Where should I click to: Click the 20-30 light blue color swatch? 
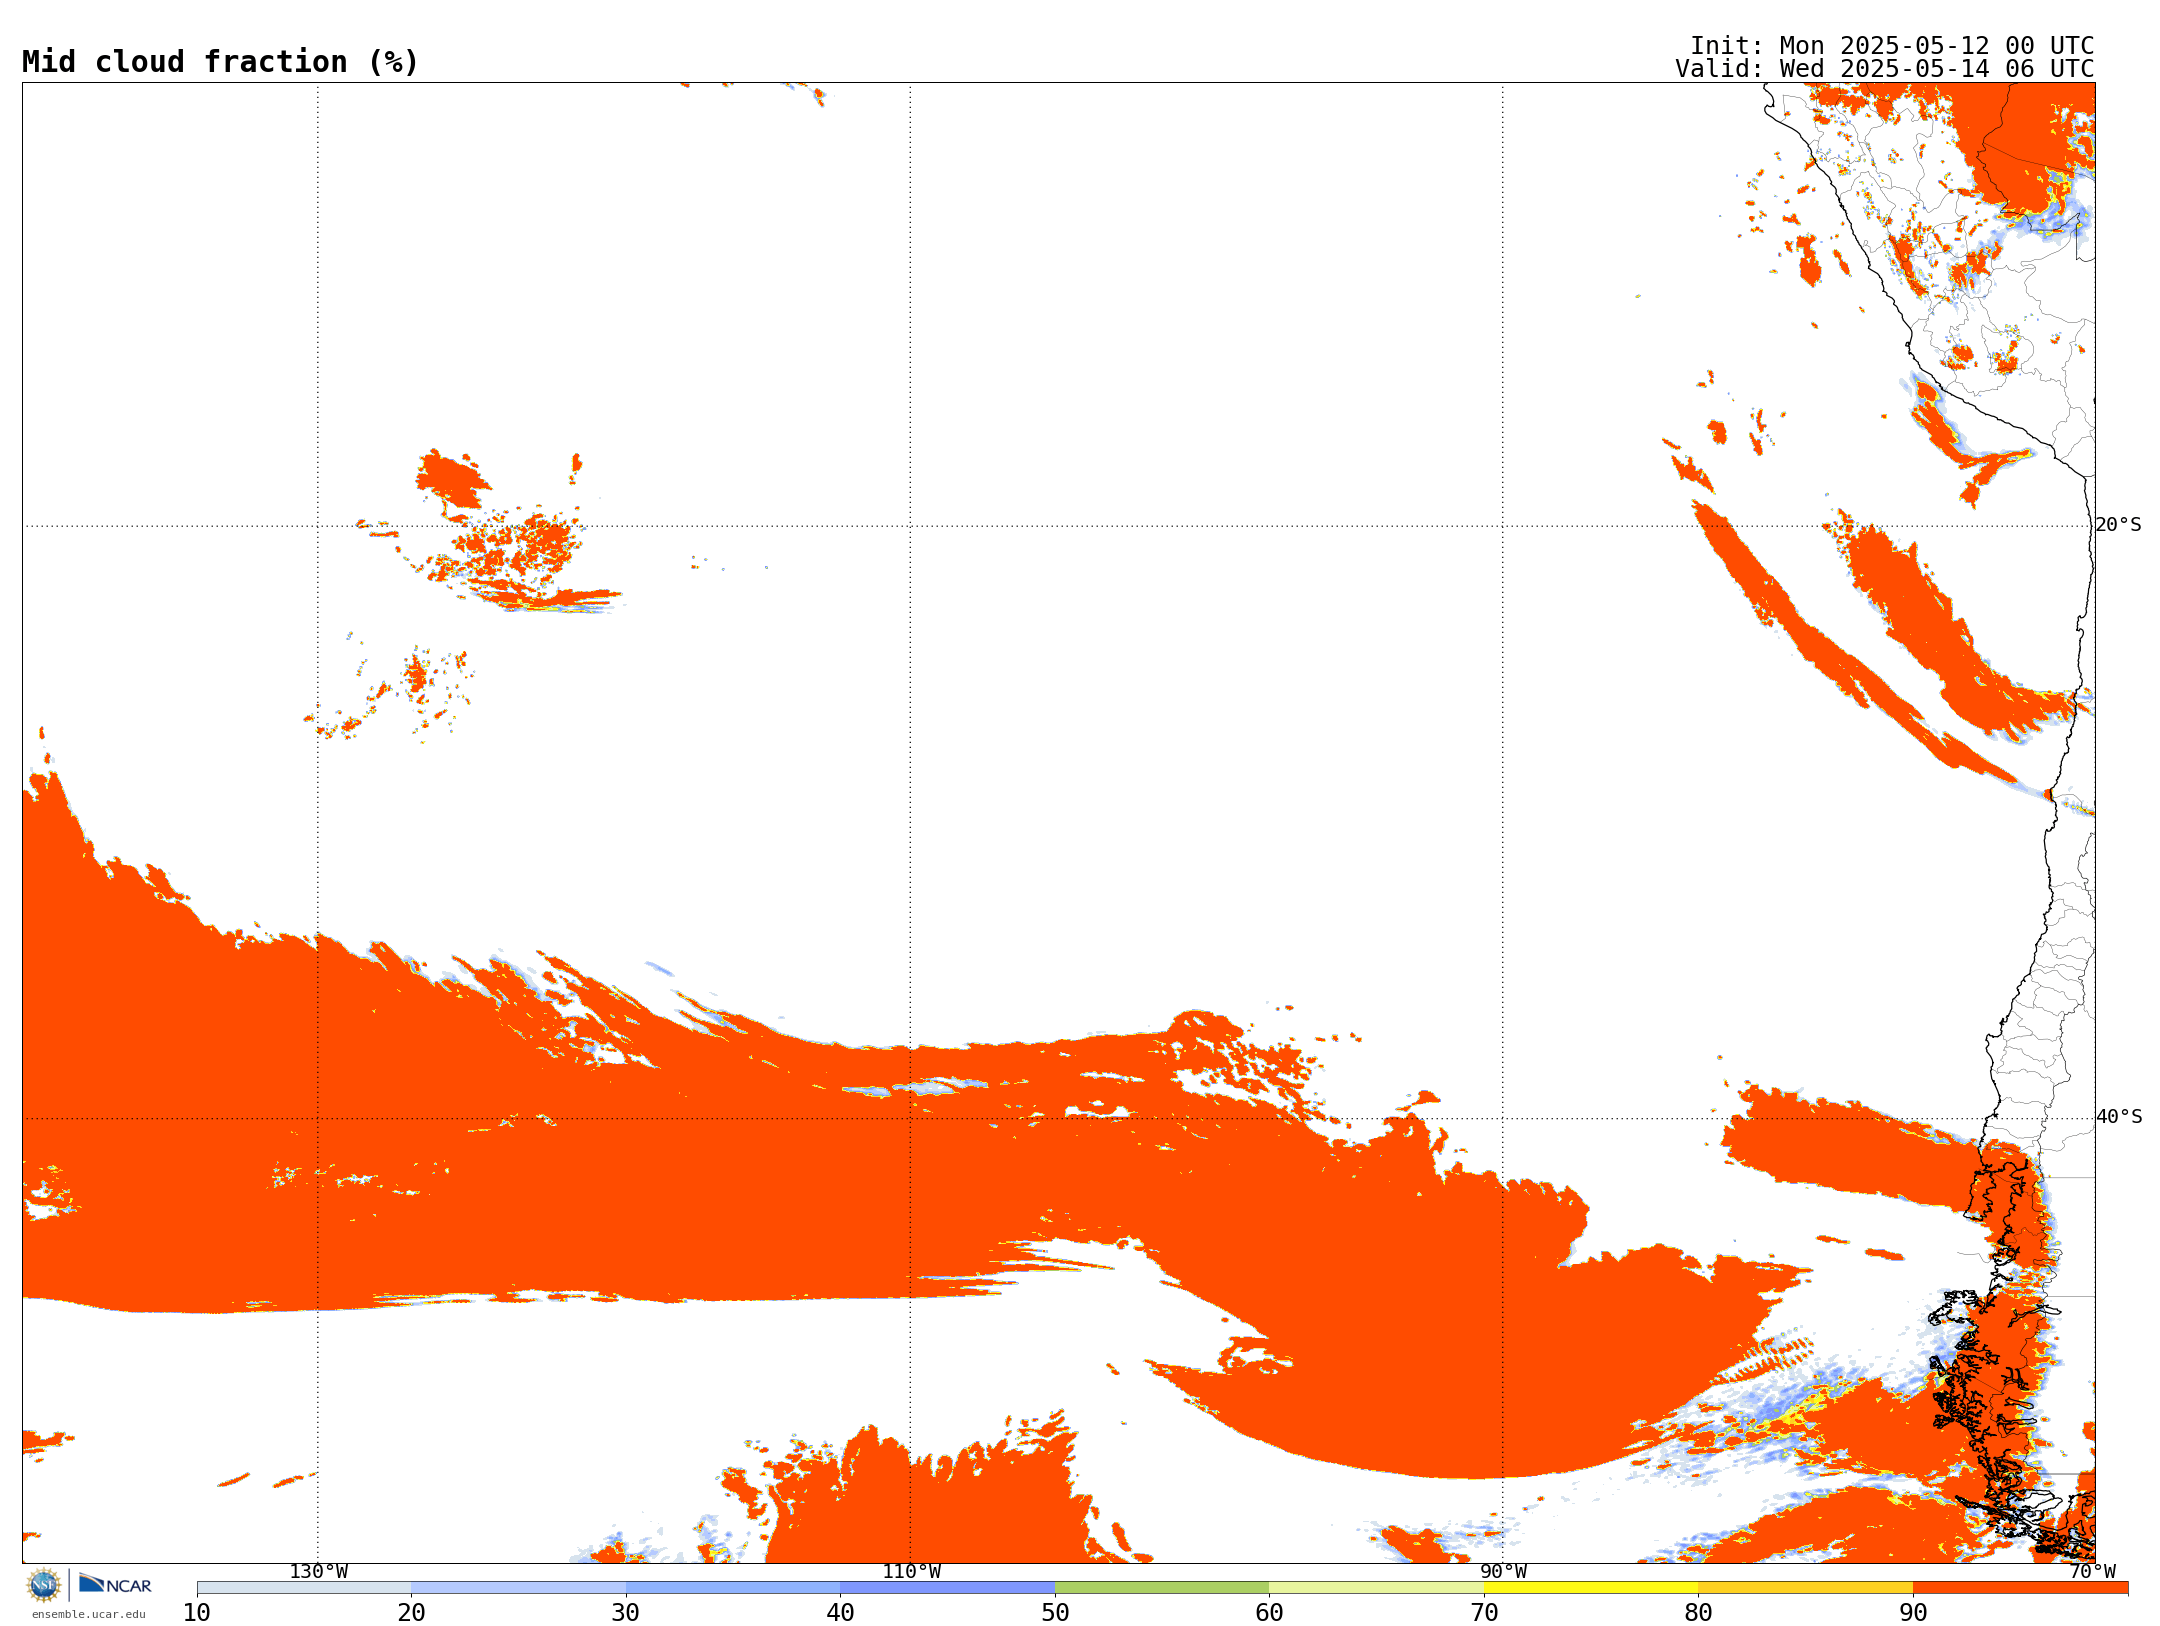pyautogui.click(x=519, y=1588)
